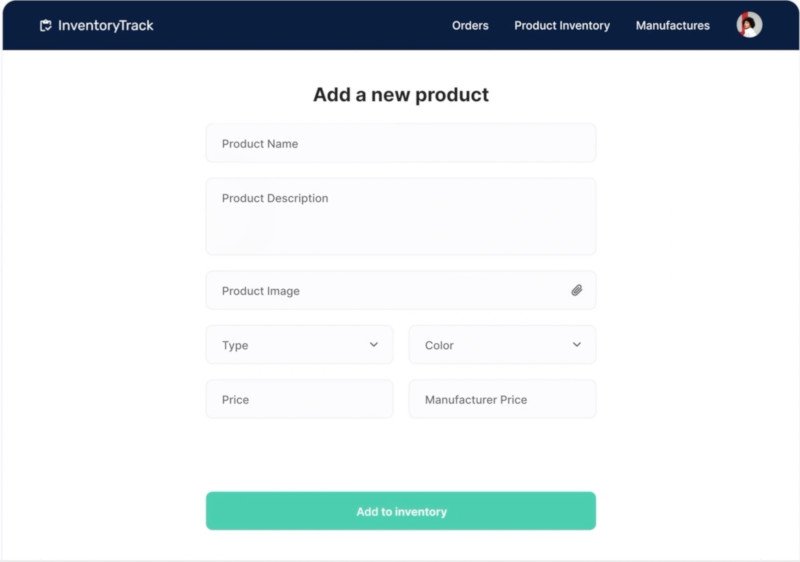Click the Product Description placeholder text
The width and height of the screenshot is (800, 562).
[x=275, y=198]
